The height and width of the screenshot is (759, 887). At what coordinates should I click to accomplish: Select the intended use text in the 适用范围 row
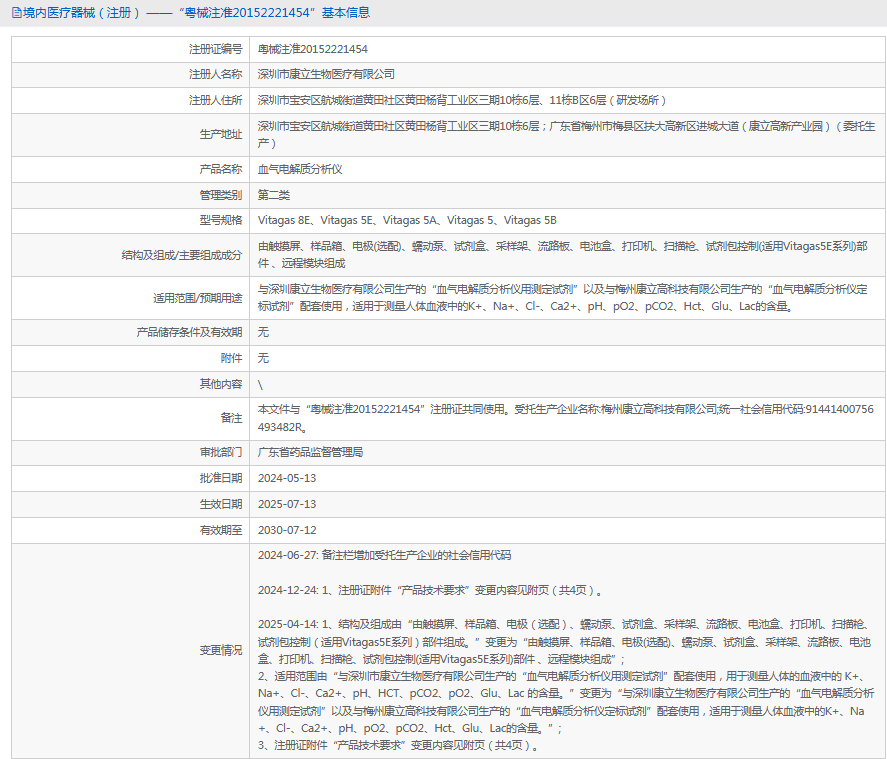563,297
